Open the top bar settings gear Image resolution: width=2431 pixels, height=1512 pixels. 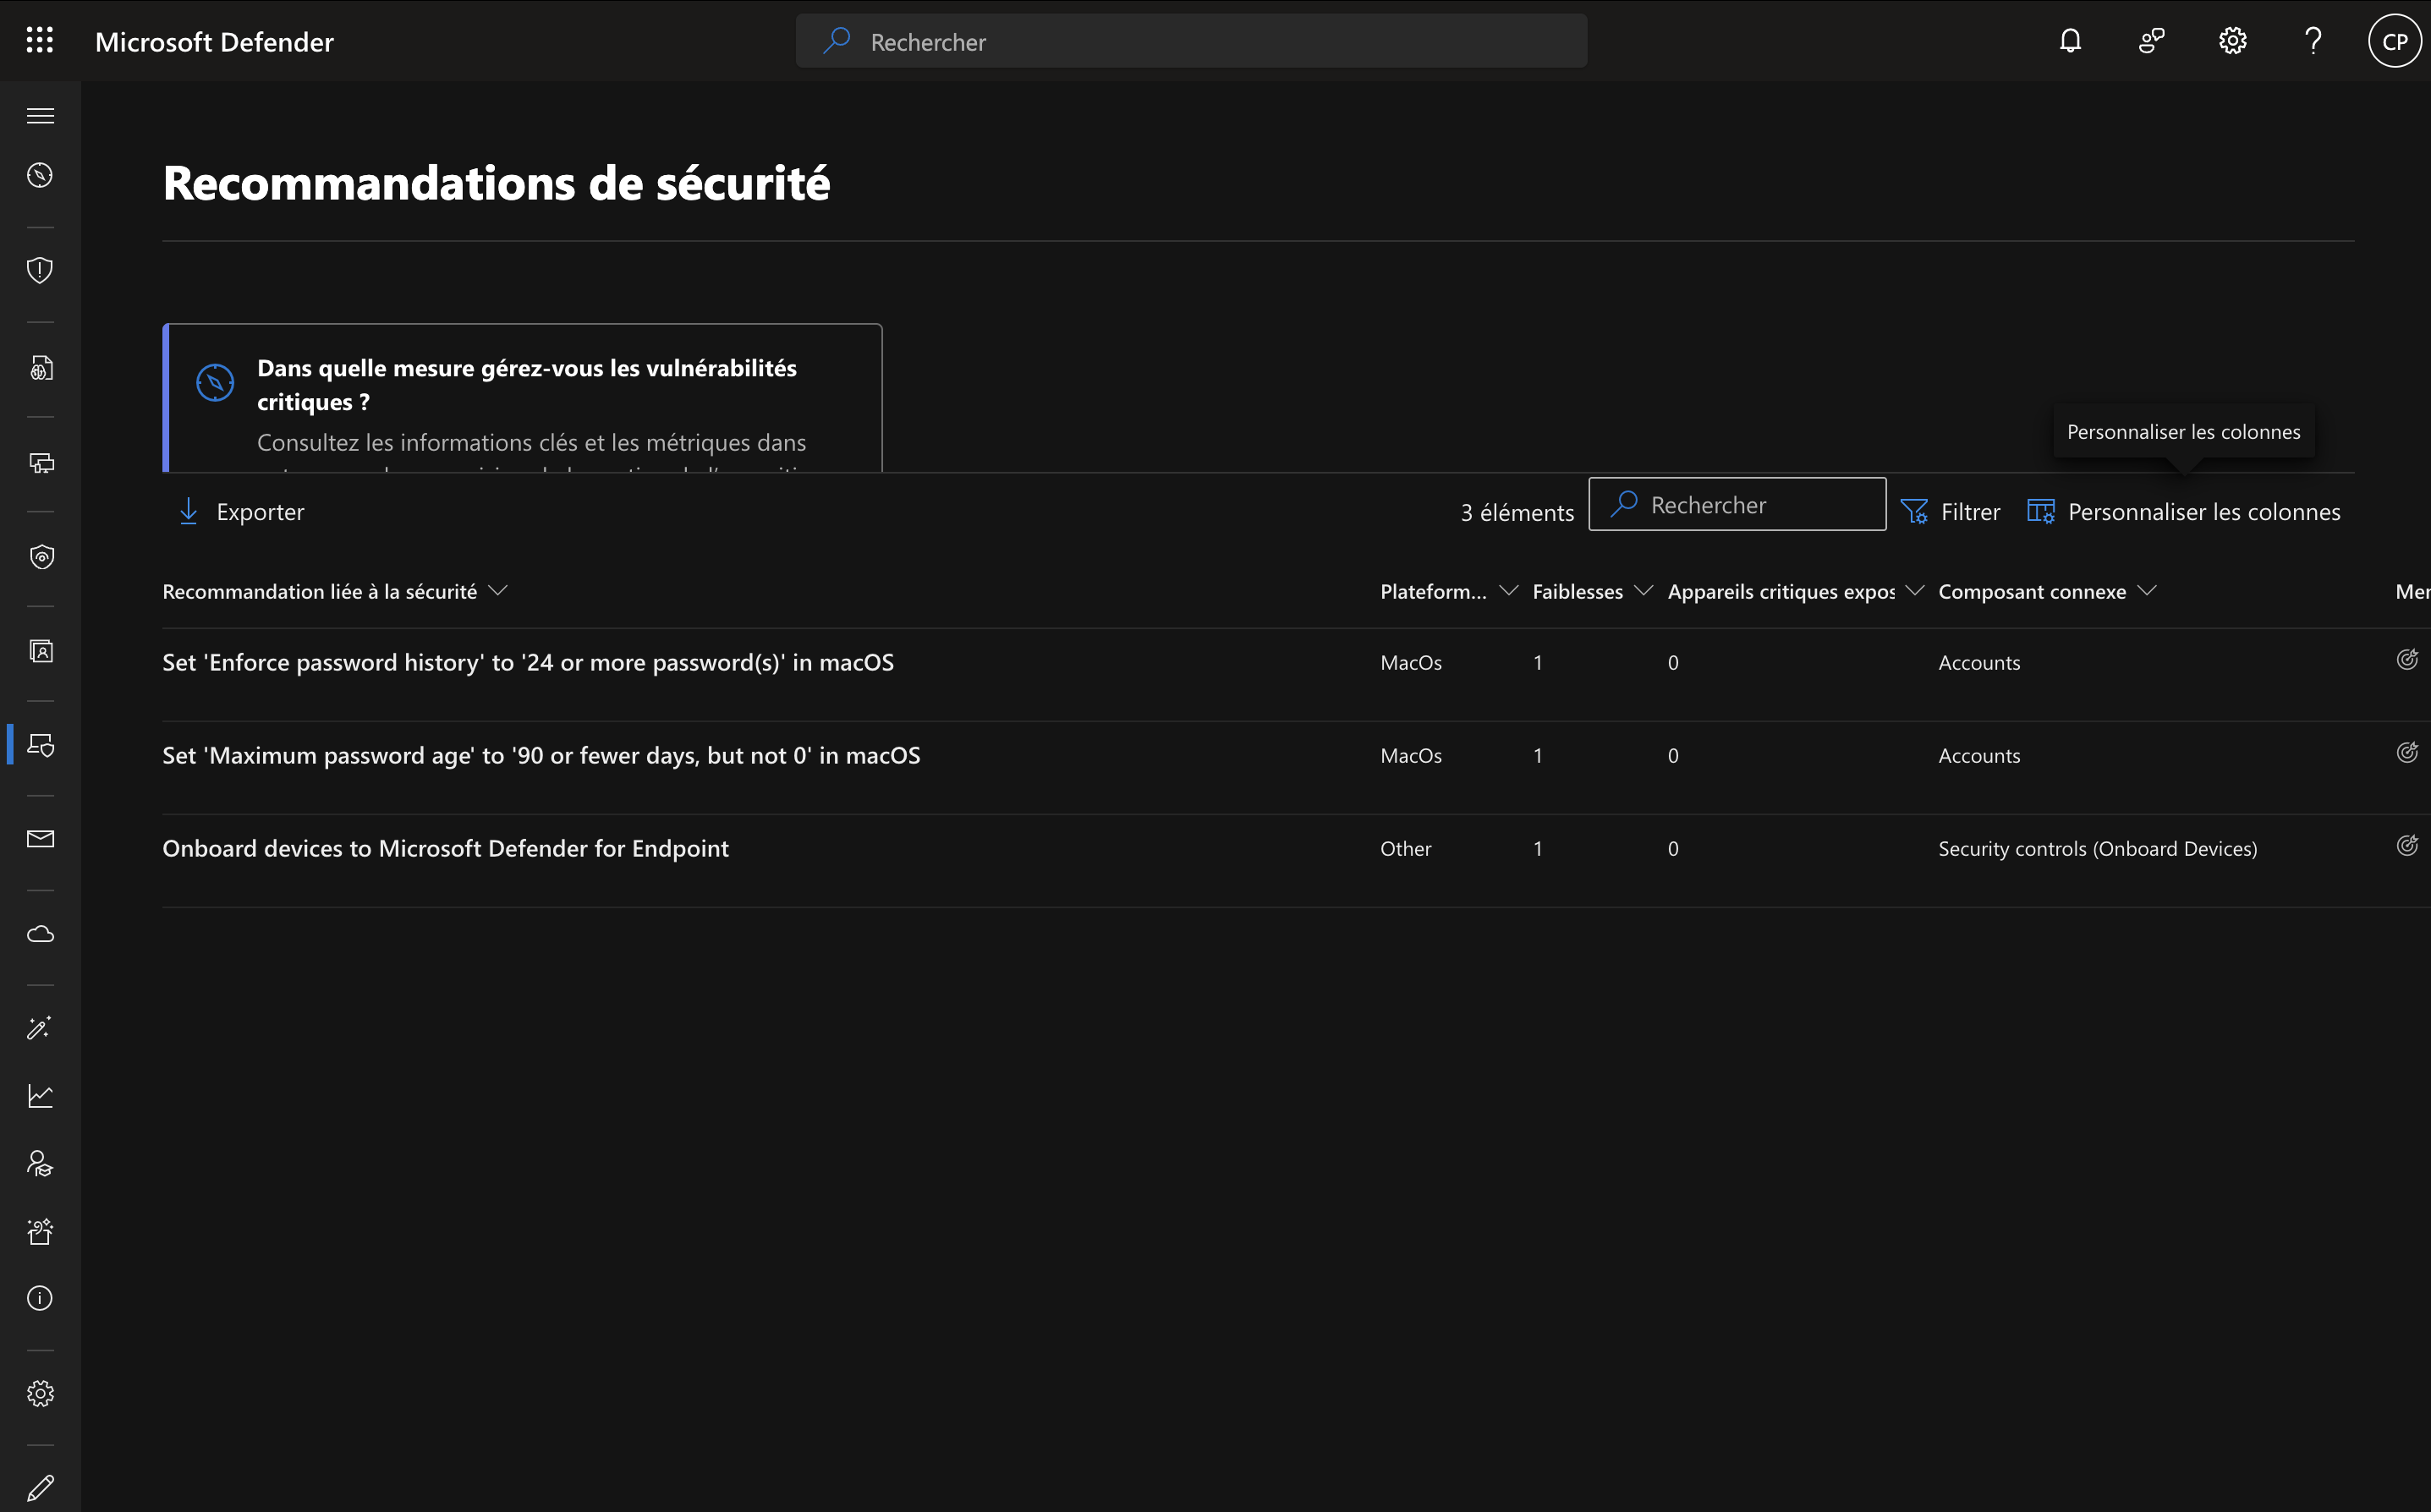click(2233, 40)
